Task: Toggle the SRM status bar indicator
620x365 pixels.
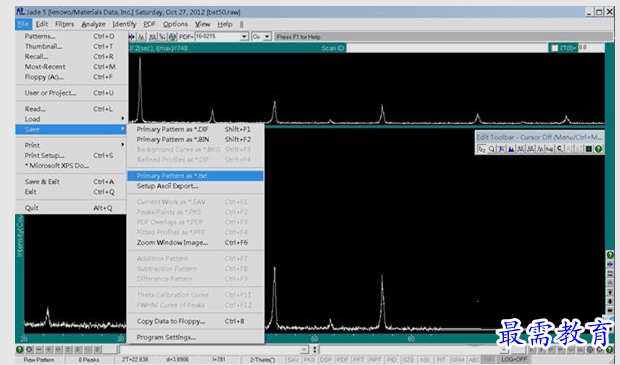Action: (458, 359)
